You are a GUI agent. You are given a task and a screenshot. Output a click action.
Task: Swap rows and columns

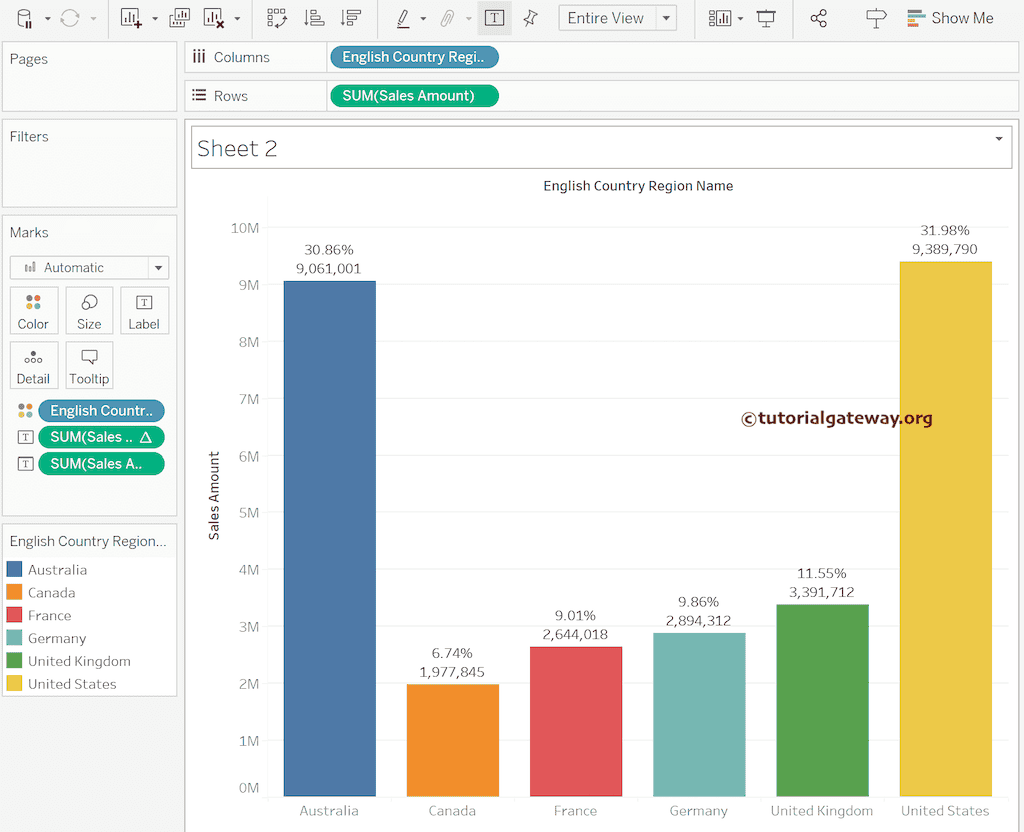276,18
